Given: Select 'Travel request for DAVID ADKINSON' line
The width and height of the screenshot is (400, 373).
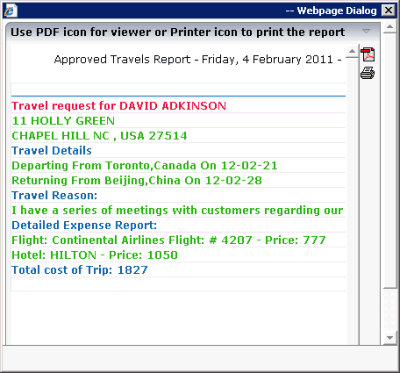Looking at the screenshot, I should [x=119, y=106].
